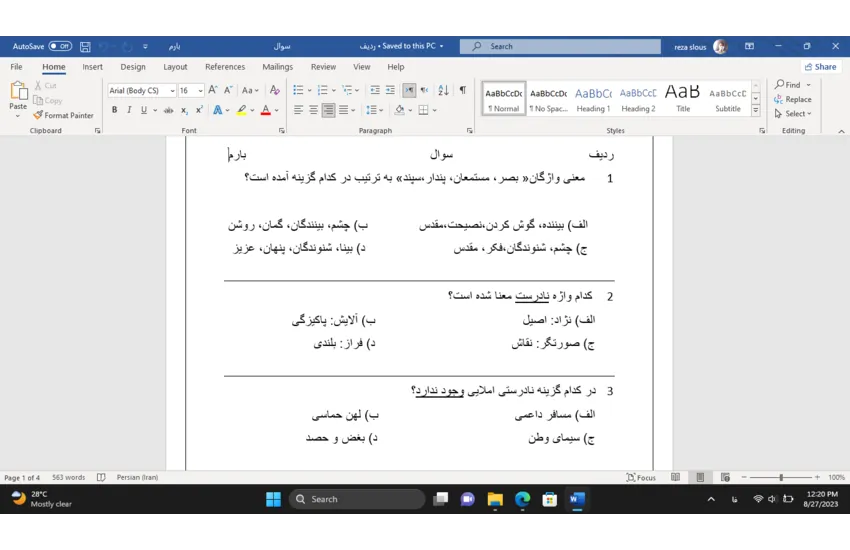The height and width of the screenshot is (550, 850).
Task: Toggle the AutoSave switch
Action: click(x=60, y=46)
